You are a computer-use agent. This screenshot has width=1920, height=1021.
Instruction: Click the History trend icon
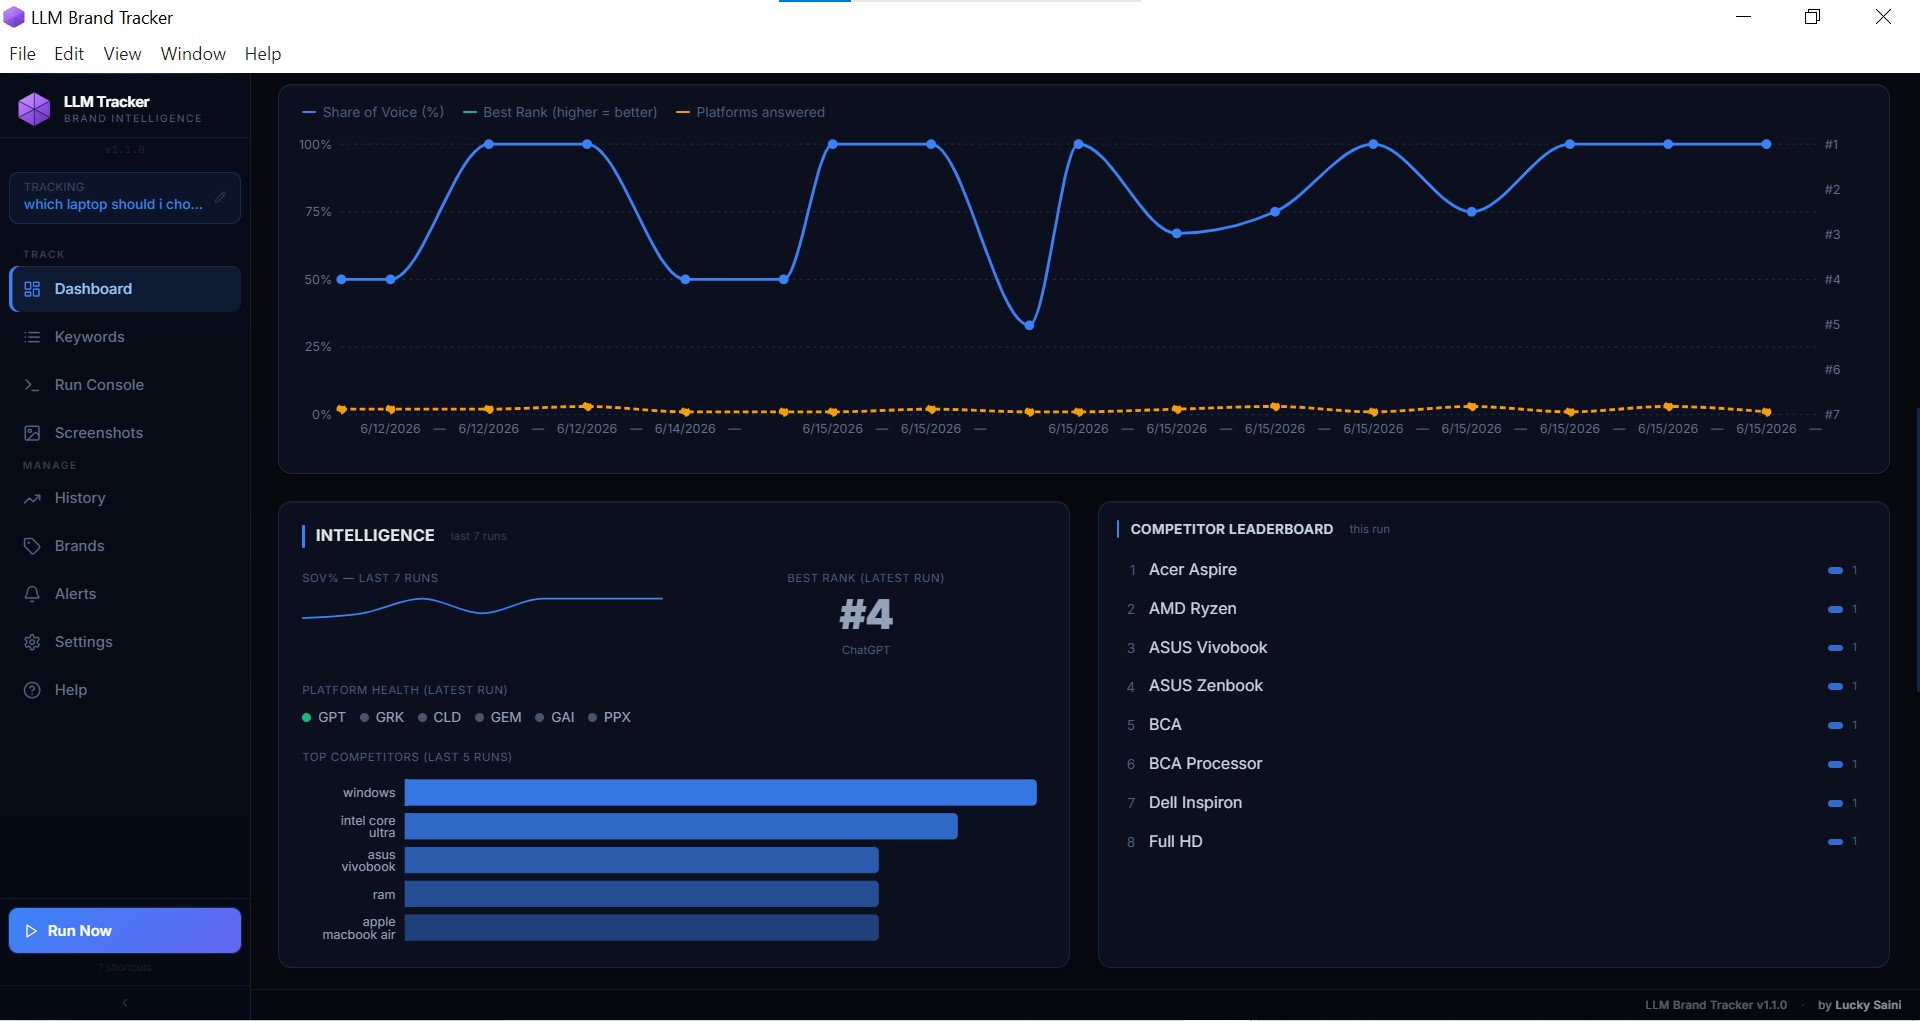pyautogui.click(x=32, y=498)
